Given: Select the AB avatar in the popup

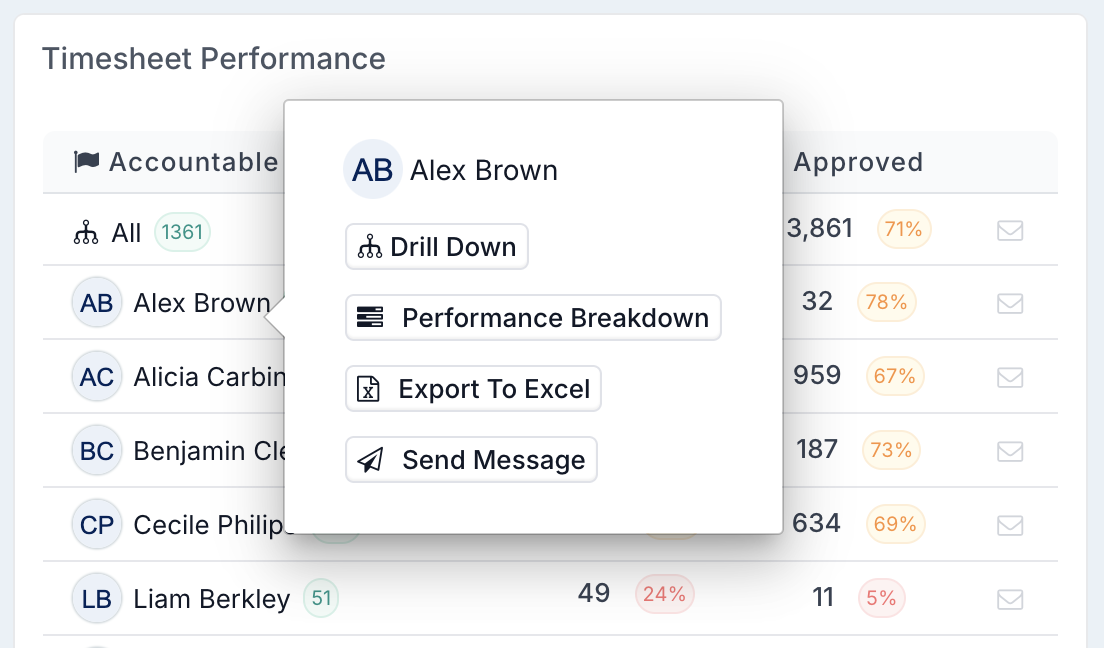Looking at the screenshot, I should pyautogui.click(x=372, y=170).
